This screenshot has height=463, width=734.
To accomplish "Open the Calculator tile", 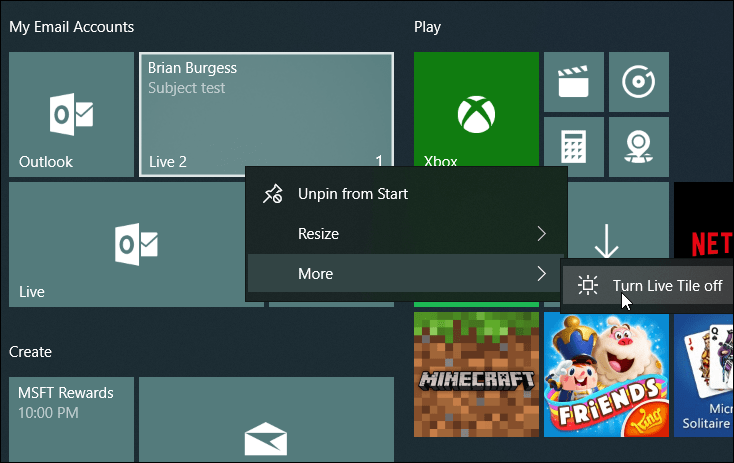I will click(x=573, y=146).
